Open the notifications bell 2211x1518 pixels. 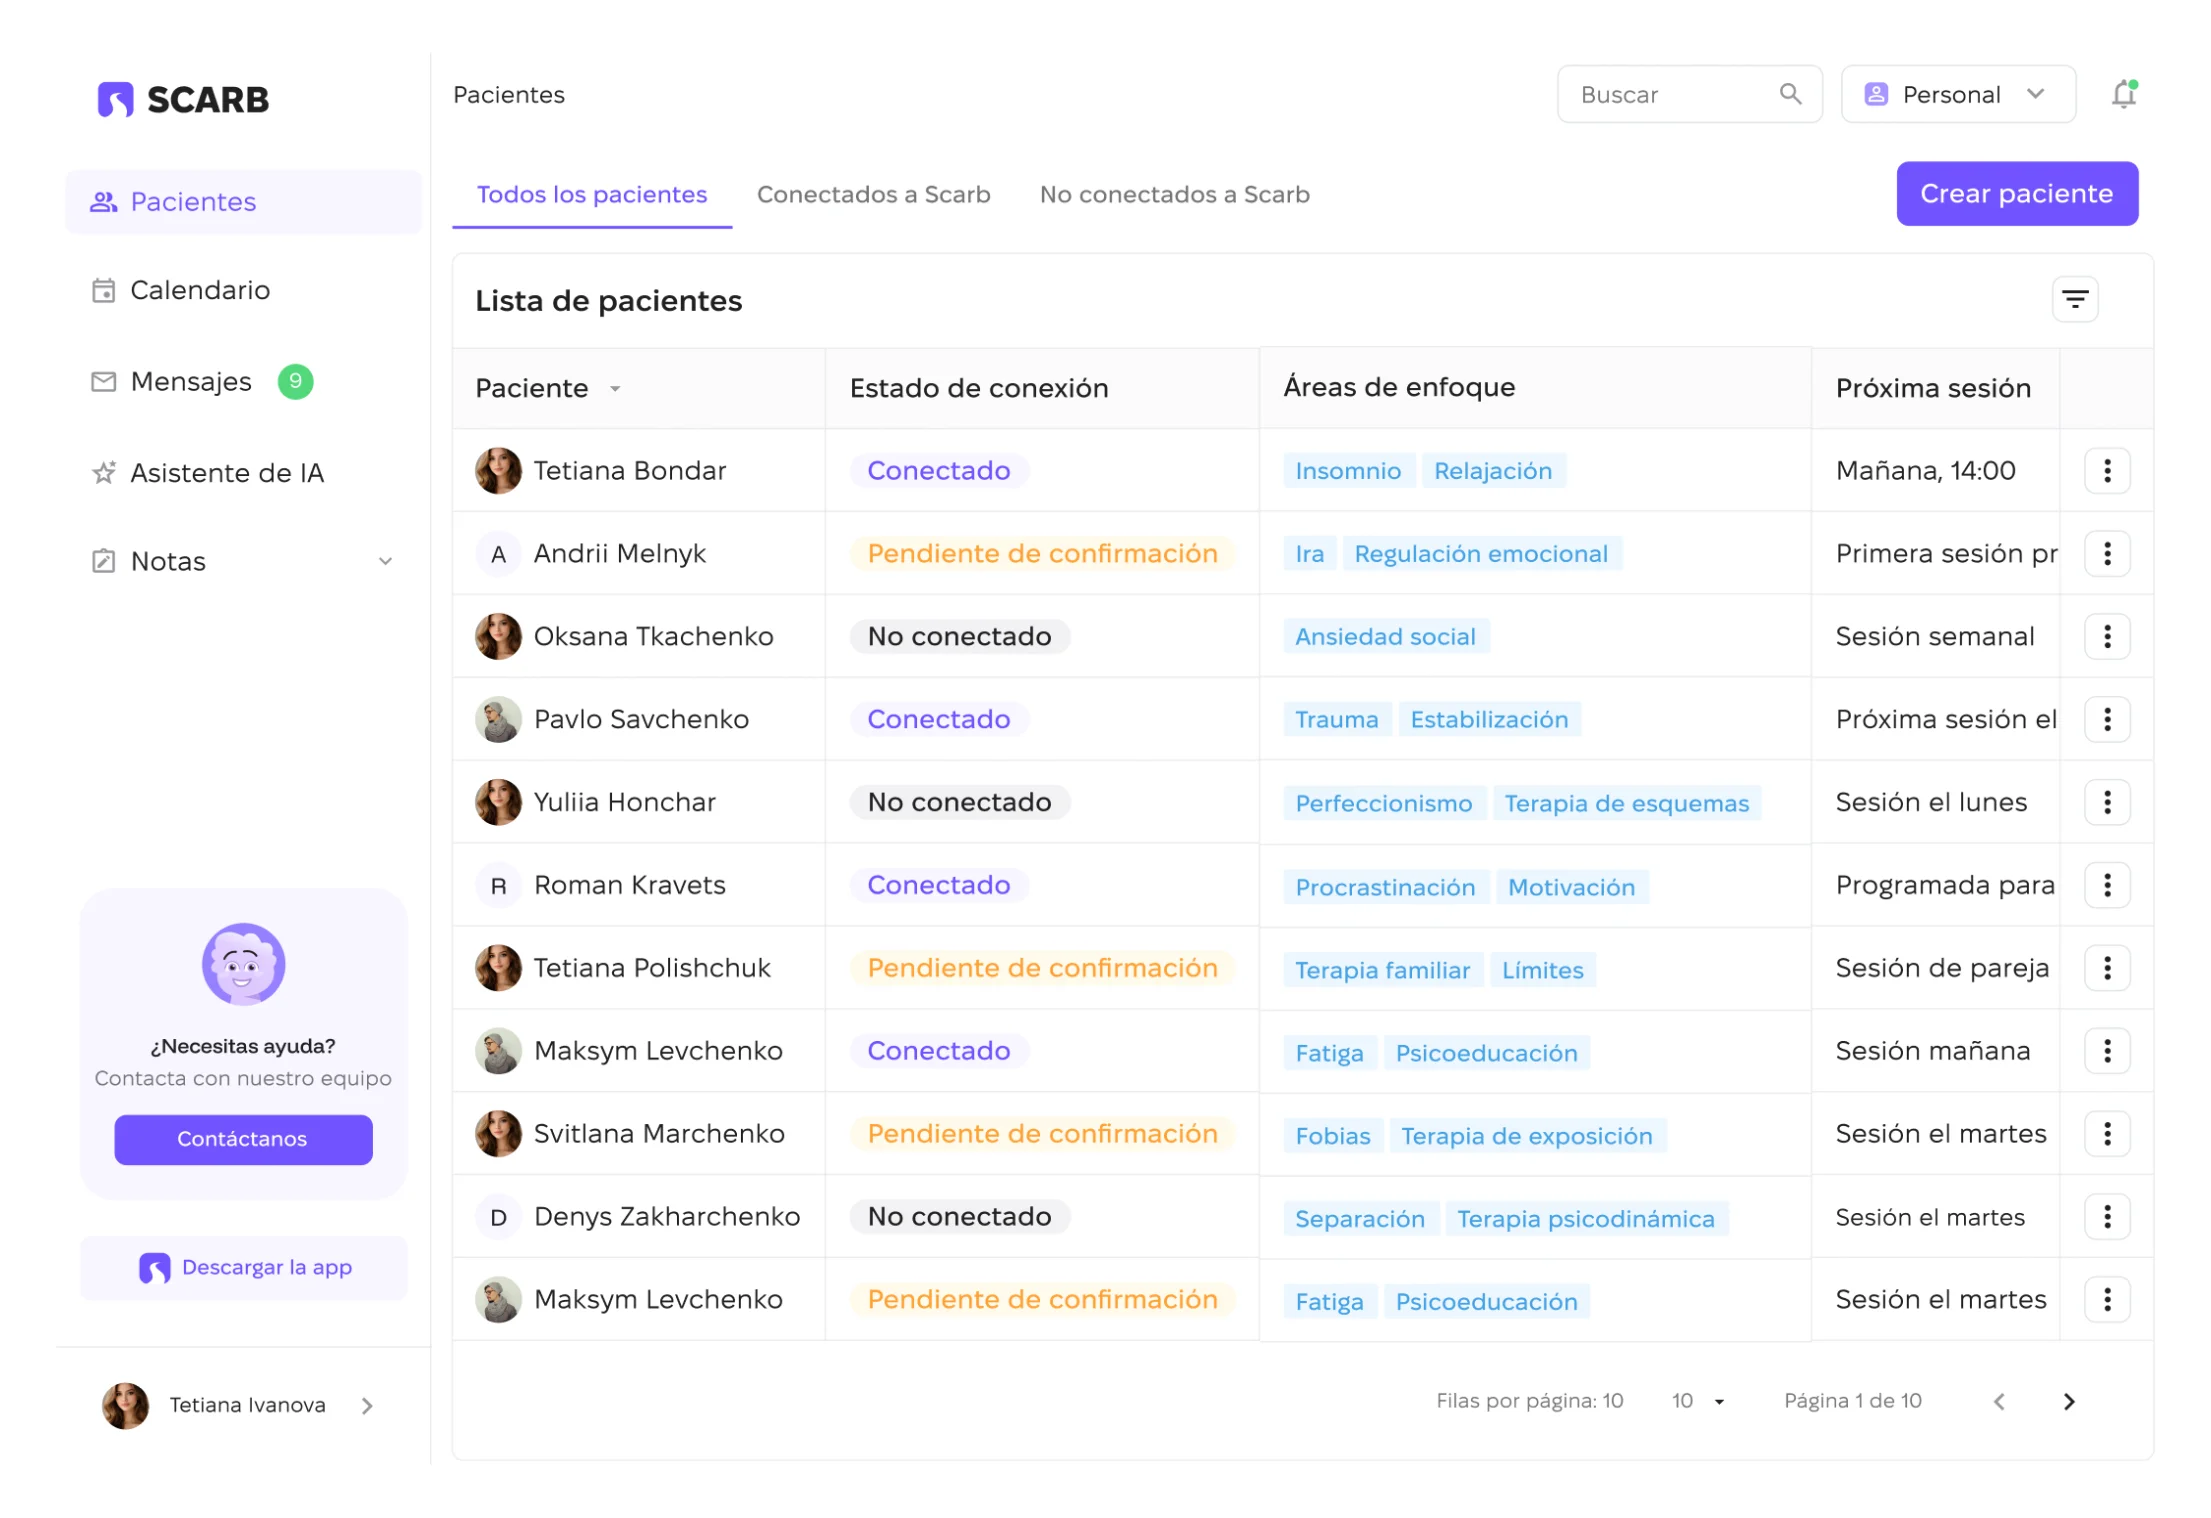[x=2123, y=94]
